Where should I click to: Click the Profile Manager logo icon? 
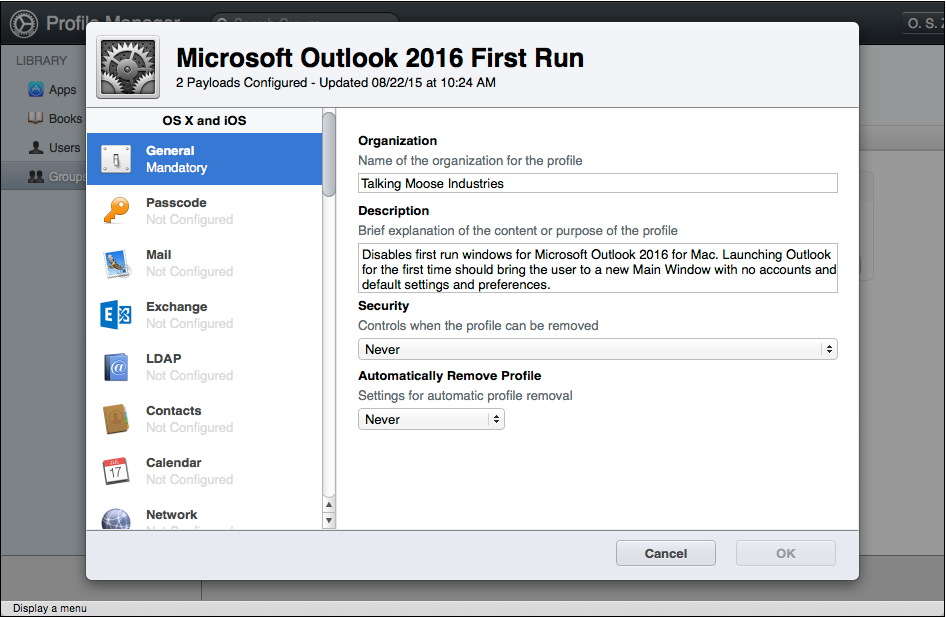(24, 24)
